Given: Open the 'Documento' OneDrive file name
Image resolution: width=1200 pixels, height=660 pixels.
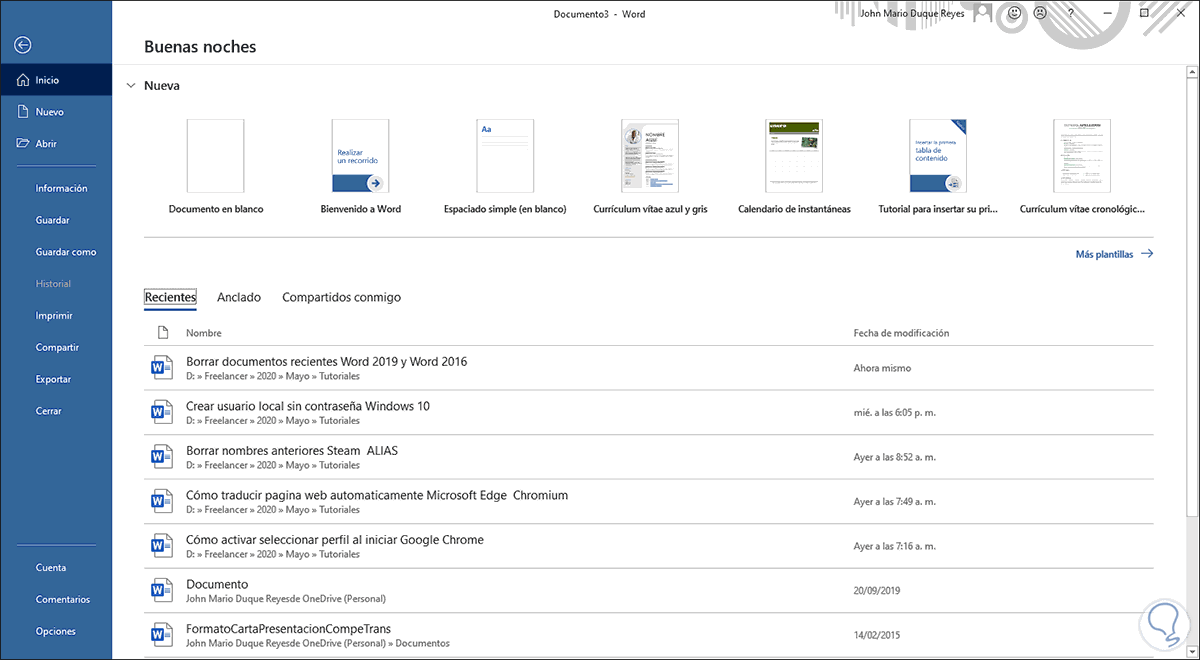Looking at the screenshot, I should (x=217, y=584).
